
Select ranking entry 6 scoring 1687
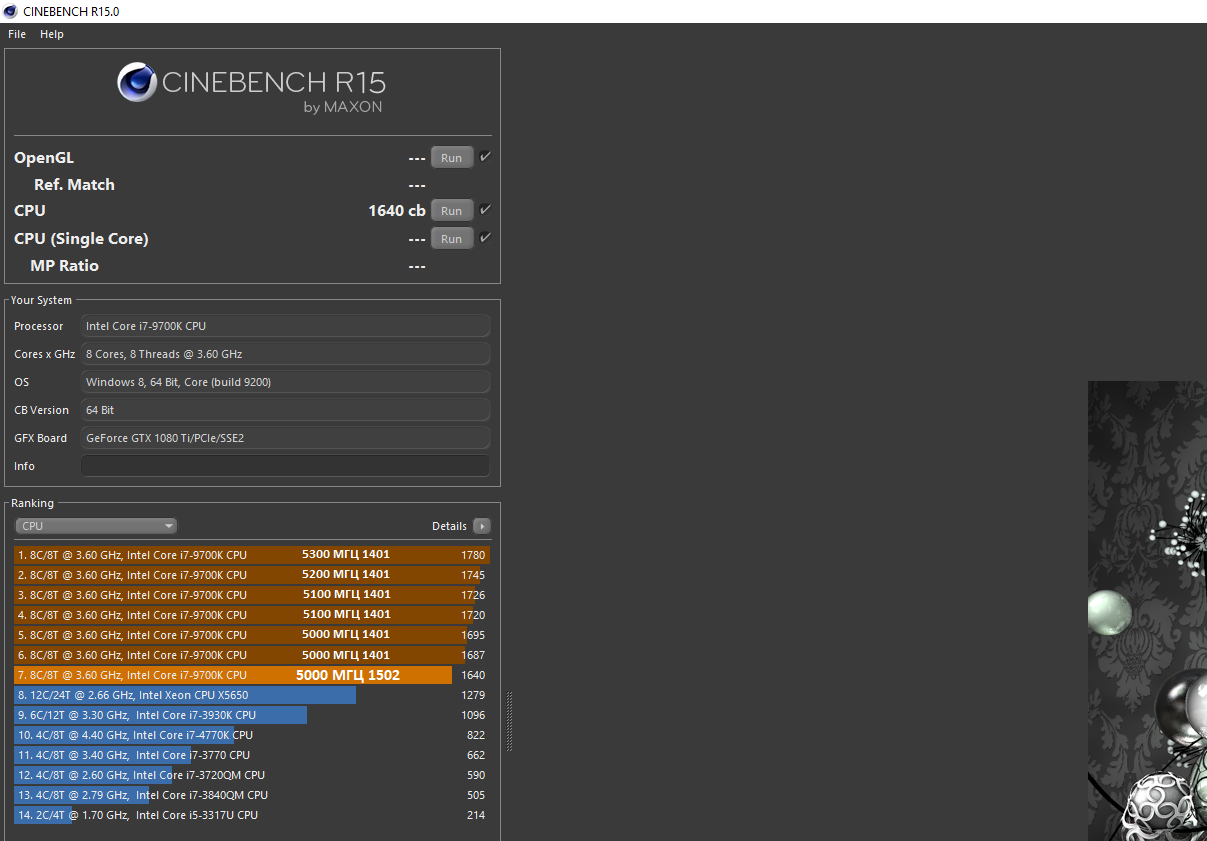pos(252,655)
